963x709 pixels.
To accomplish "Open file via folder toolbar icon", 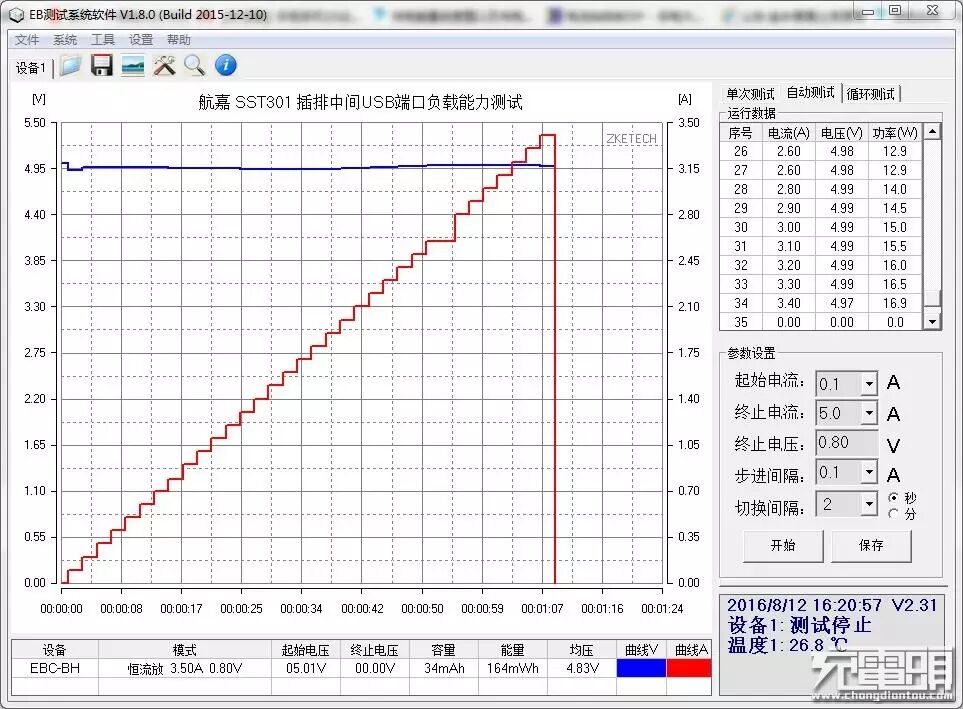I will (71, 65).
